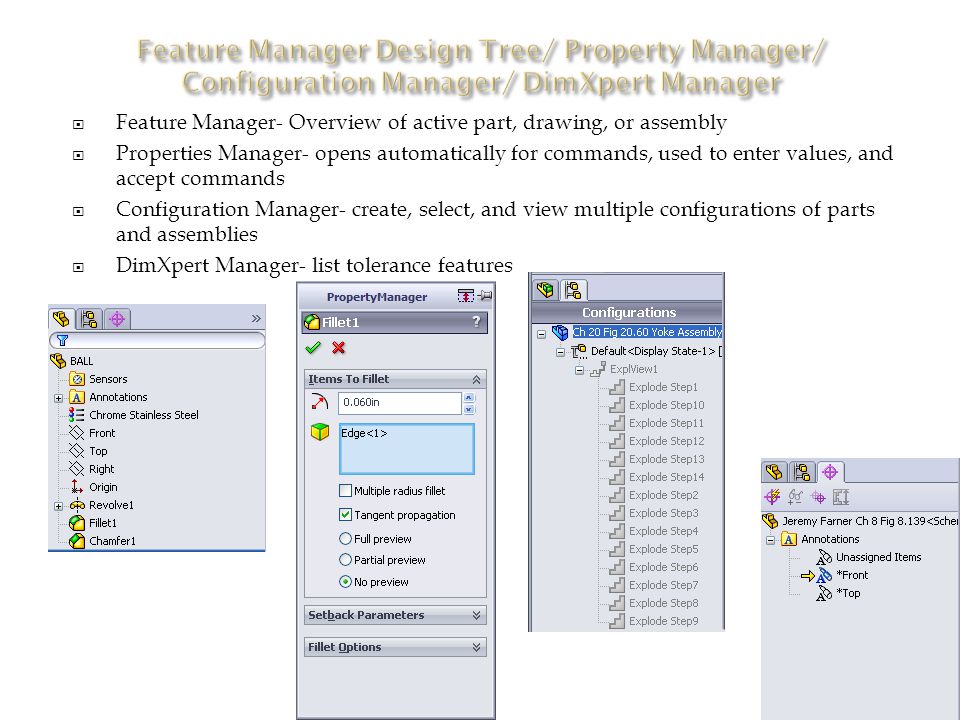
Task: Select Partial preview radio button
Action: click(345, 560)
